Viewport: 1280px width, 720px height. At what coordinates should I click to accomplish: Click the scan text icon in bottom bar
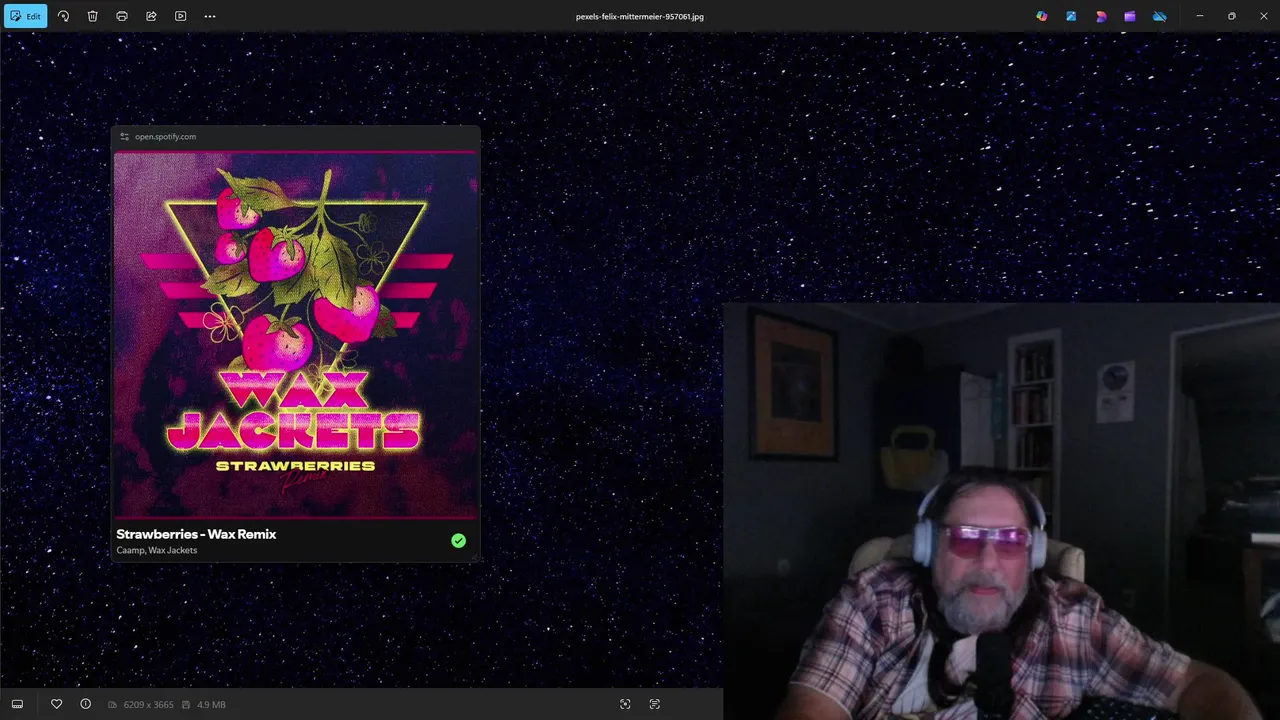655,704
